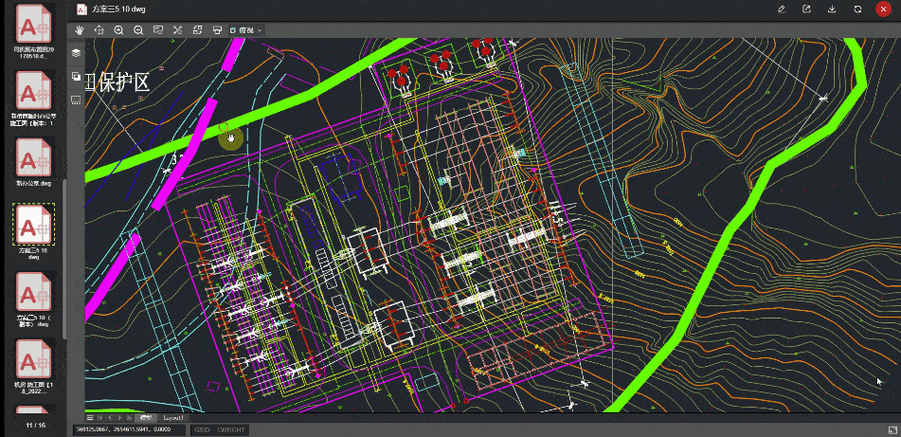Image resolution: width=901 pixels, height=437 pixels.
Task: Open the layout list menu icon
Action: tap(90, 417)
